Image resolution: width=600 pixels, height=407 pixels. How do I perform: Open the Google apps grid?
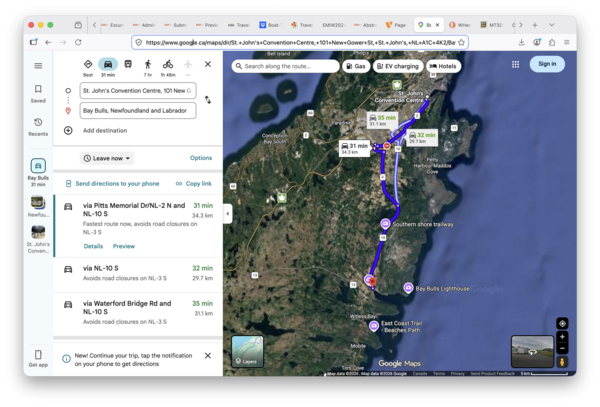click(515, 64)
